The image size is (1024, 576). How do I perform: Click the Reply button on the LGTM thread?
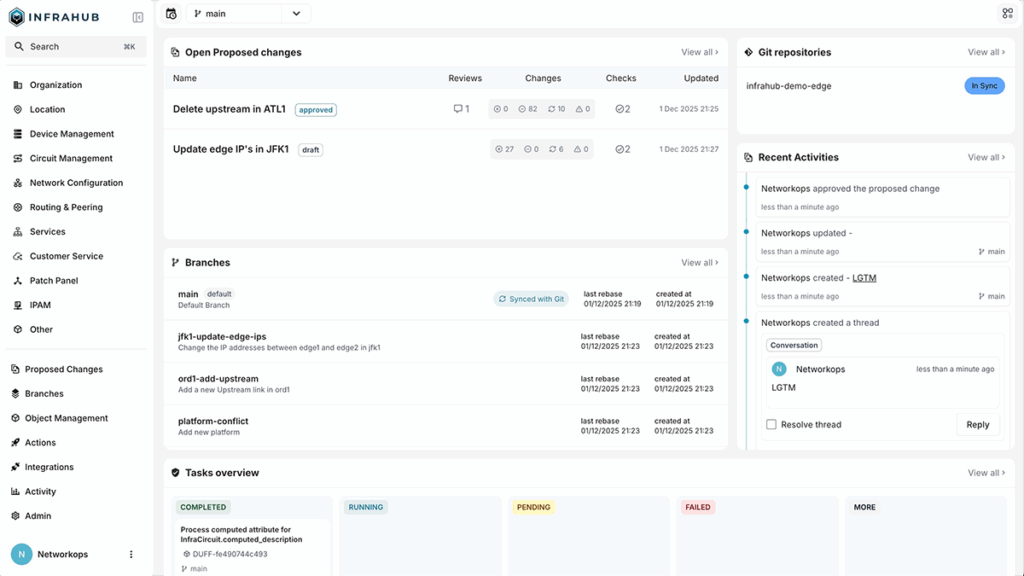point(978,424)
